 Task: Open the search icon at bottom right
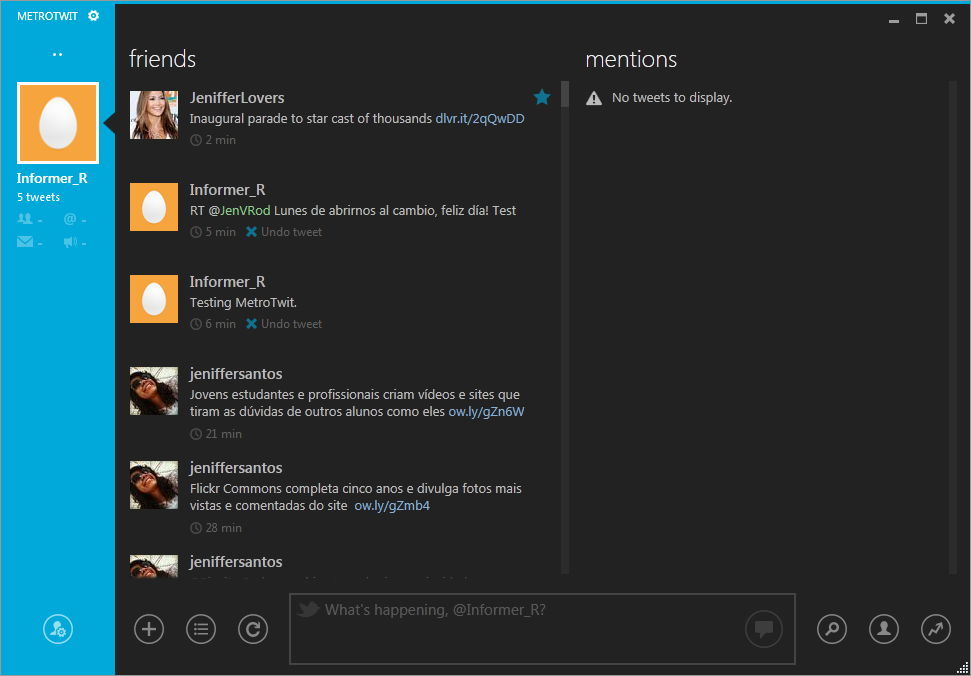point(831,629)
